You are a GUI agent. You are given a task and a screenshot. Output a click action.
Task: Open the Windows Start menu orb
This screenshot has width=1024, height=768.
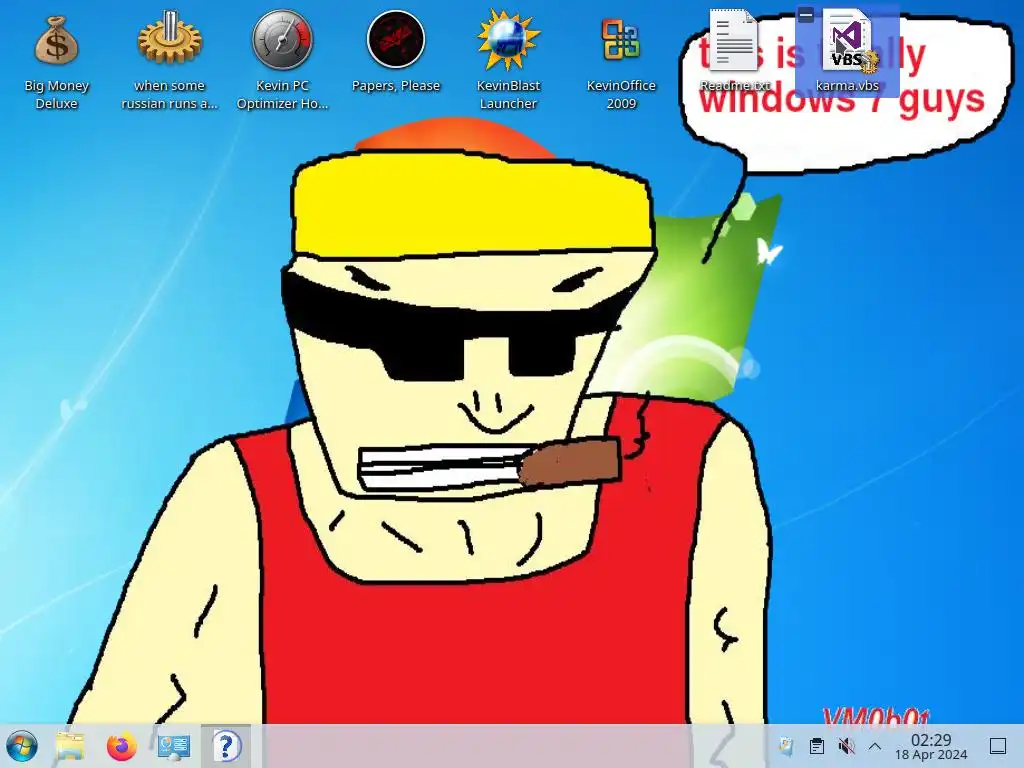pyautogui.click(x=22, y=746)
